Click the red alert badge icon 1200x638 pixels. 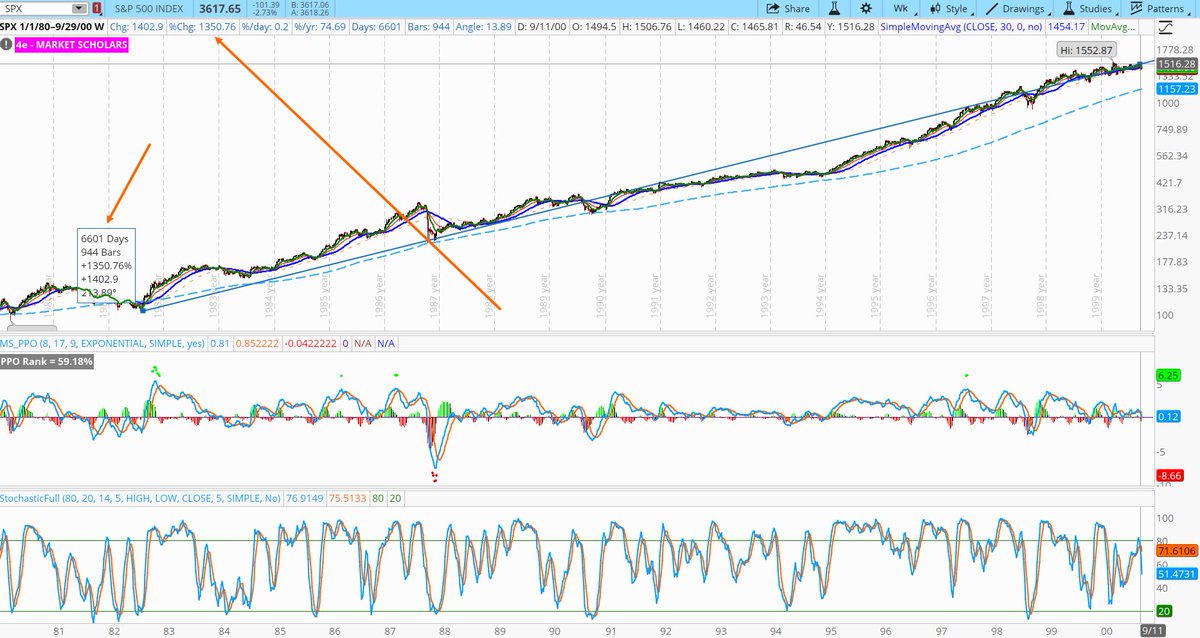(x=97, y=9)
